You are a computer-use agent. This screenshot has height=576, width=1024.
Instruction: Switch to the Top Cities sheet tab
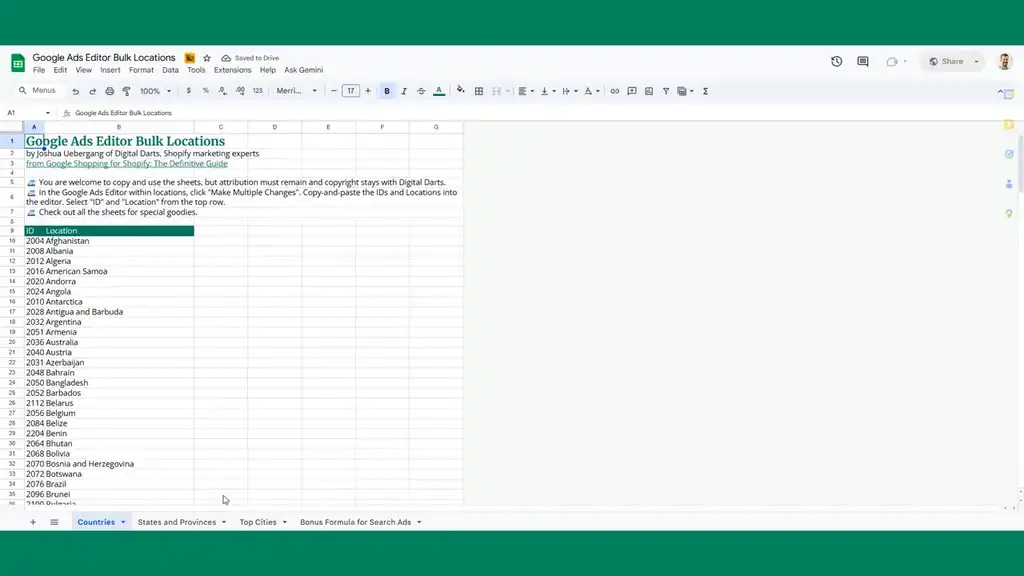click(x=256, y=521)
